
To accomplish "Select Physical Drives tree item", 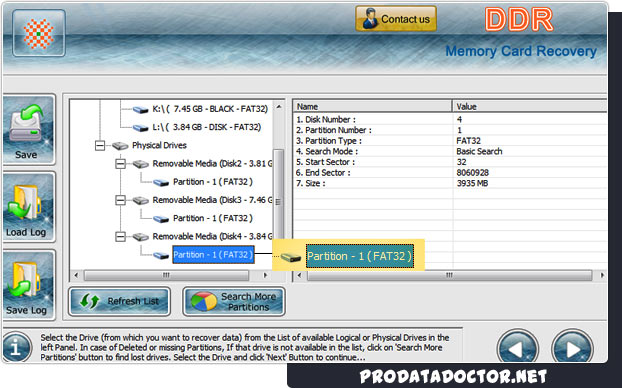I will pos(159,145).
